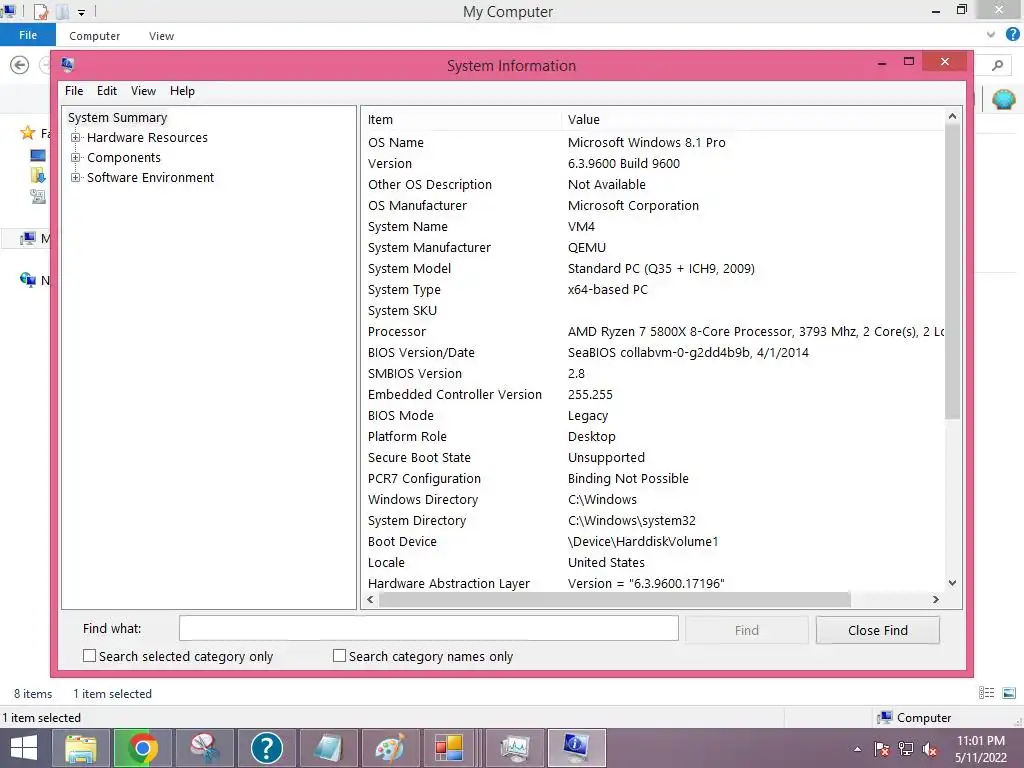Select the Network icon in My Computer sidebar
Screen dimensions: 1024x768
(x=27, y=280)
